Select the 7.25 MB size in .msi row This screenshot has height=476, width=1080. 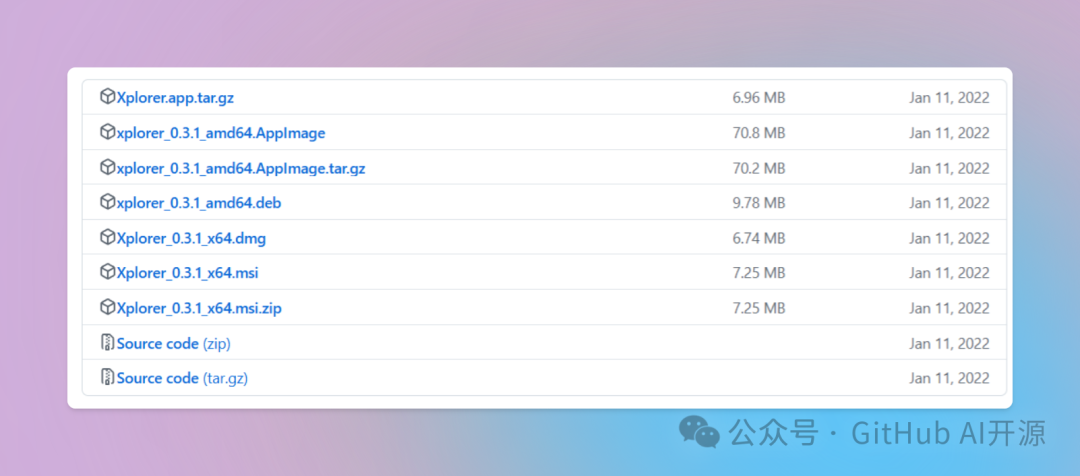(759, 273)
